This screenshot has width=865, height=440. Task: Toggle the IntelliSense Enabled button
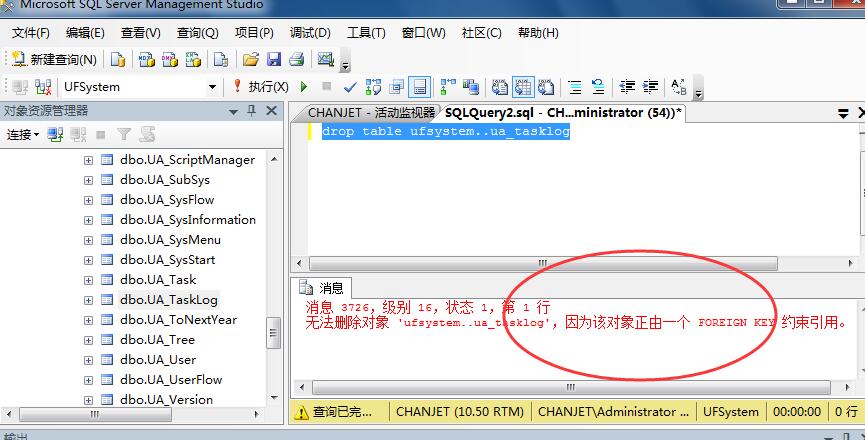coord(419,87)
